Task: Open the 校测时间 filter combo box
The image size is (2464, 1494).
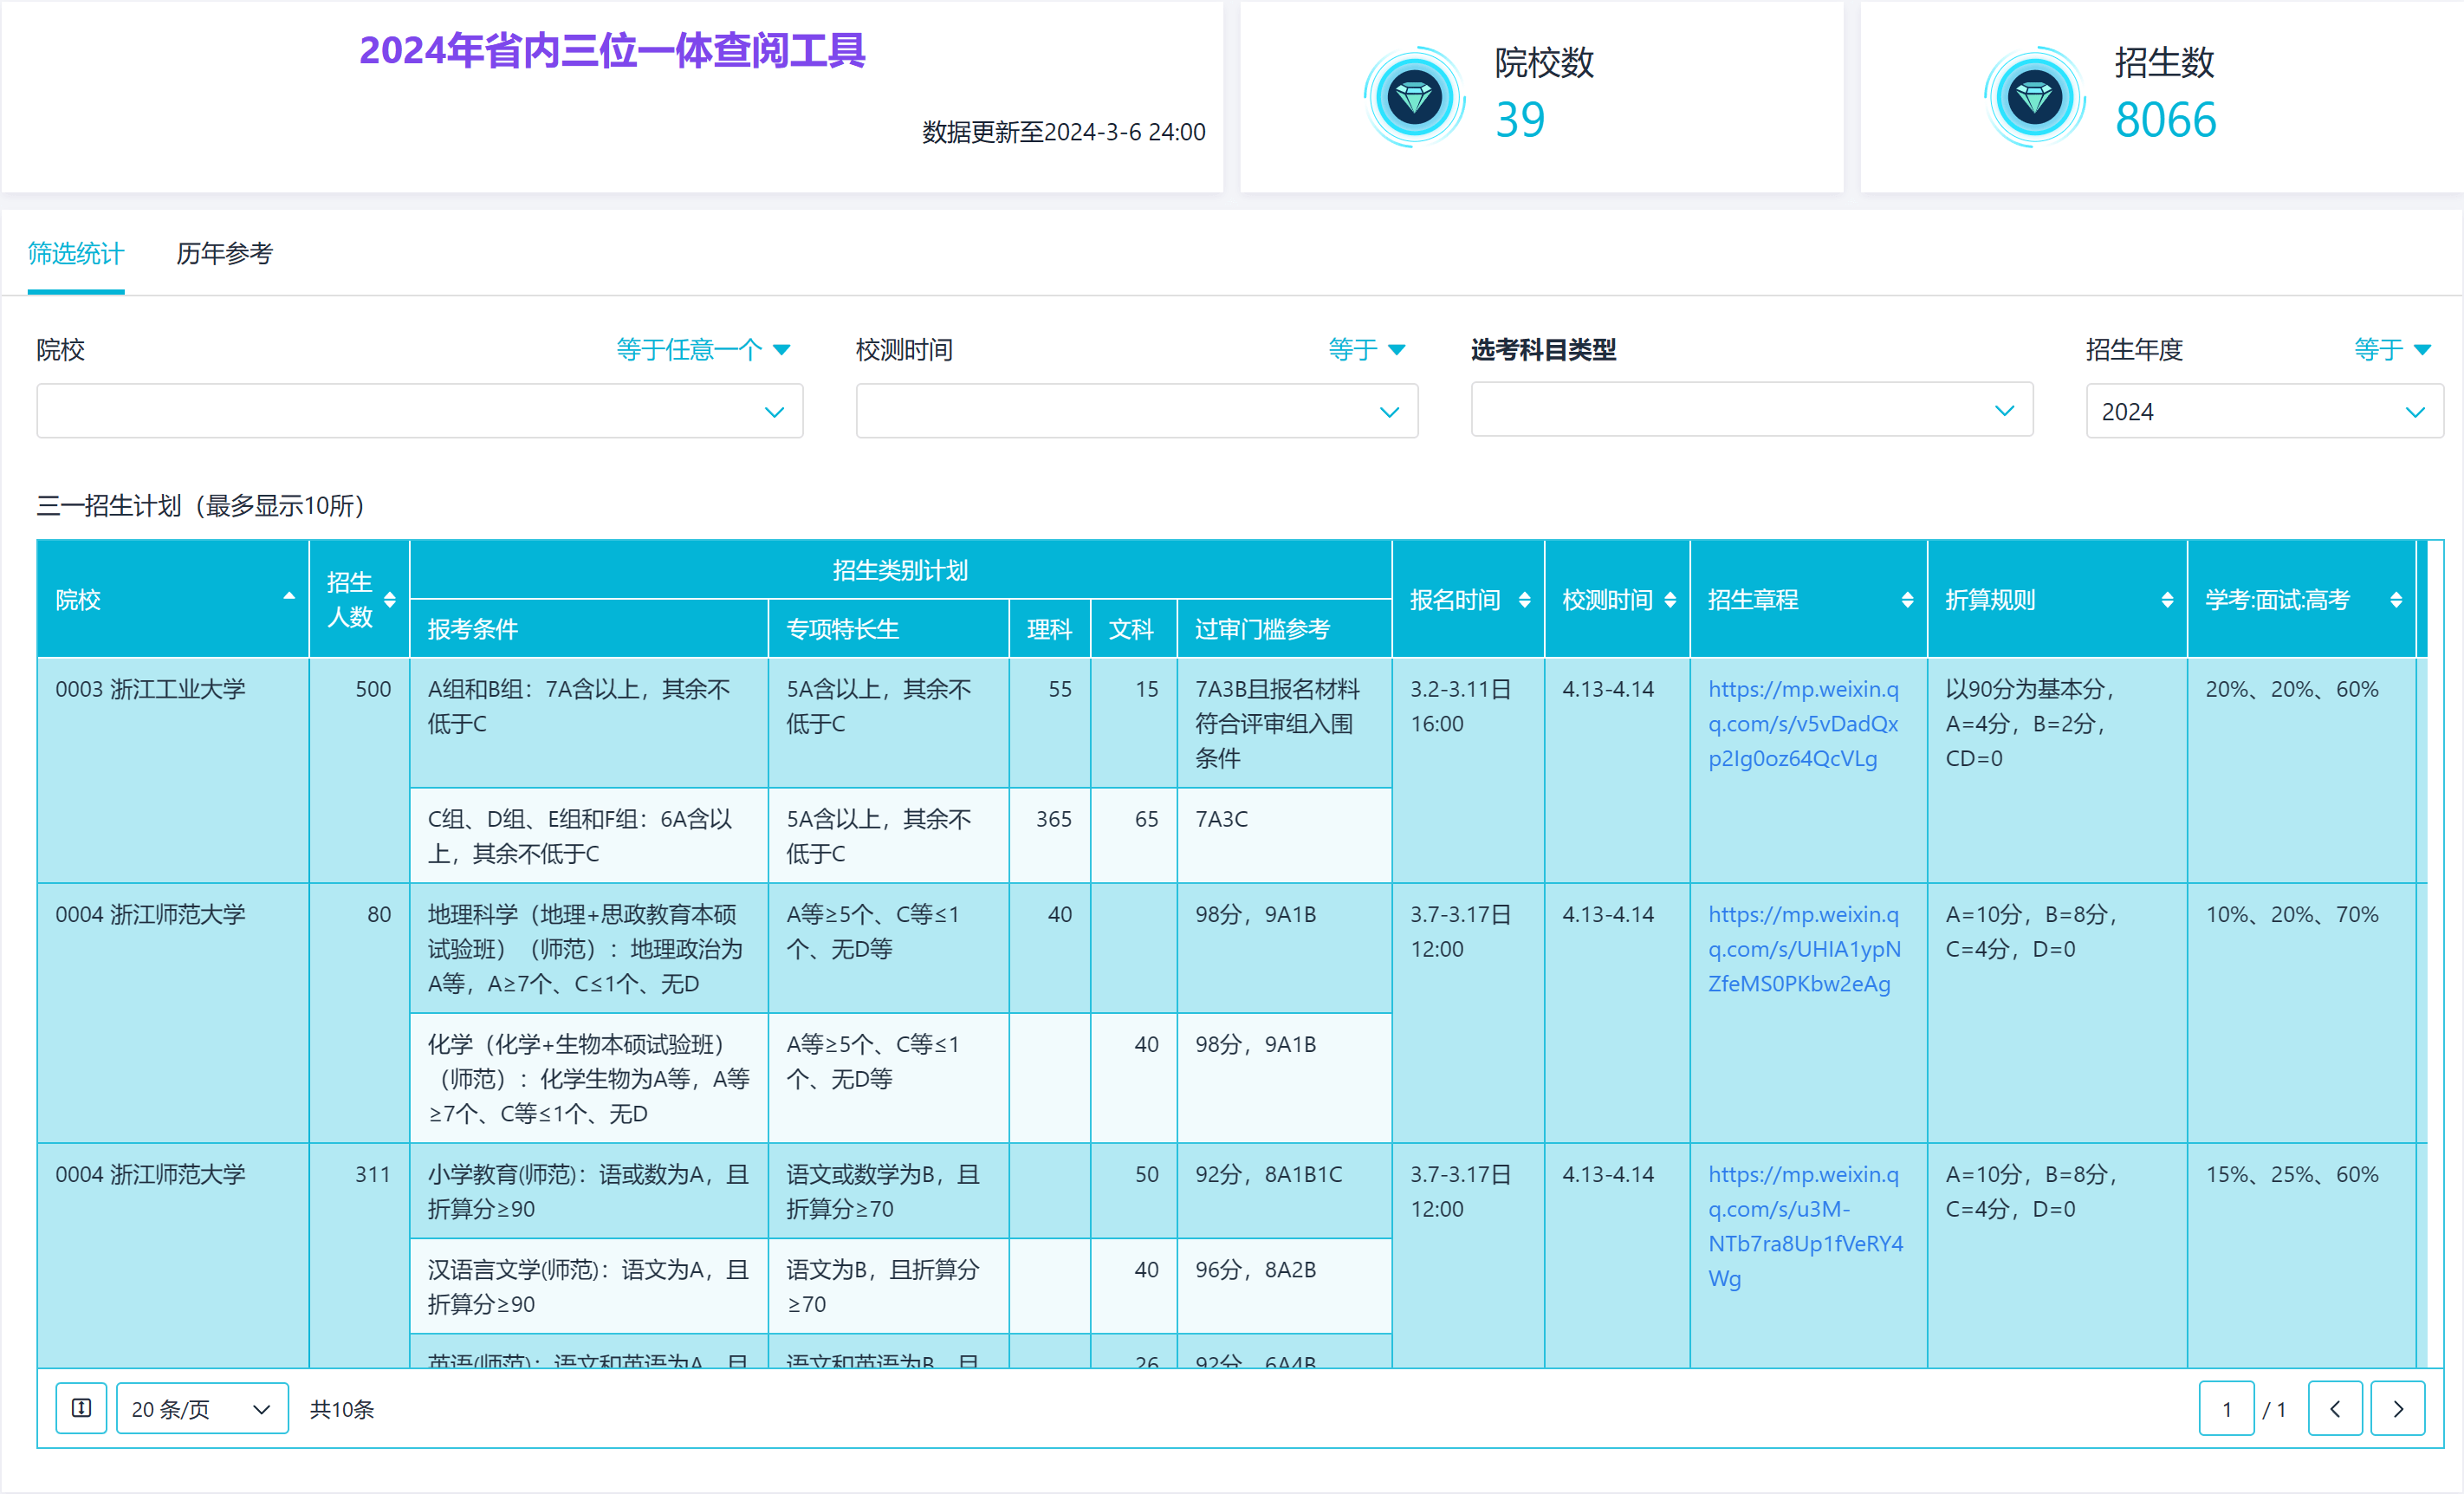Action: coord(1137,411)
